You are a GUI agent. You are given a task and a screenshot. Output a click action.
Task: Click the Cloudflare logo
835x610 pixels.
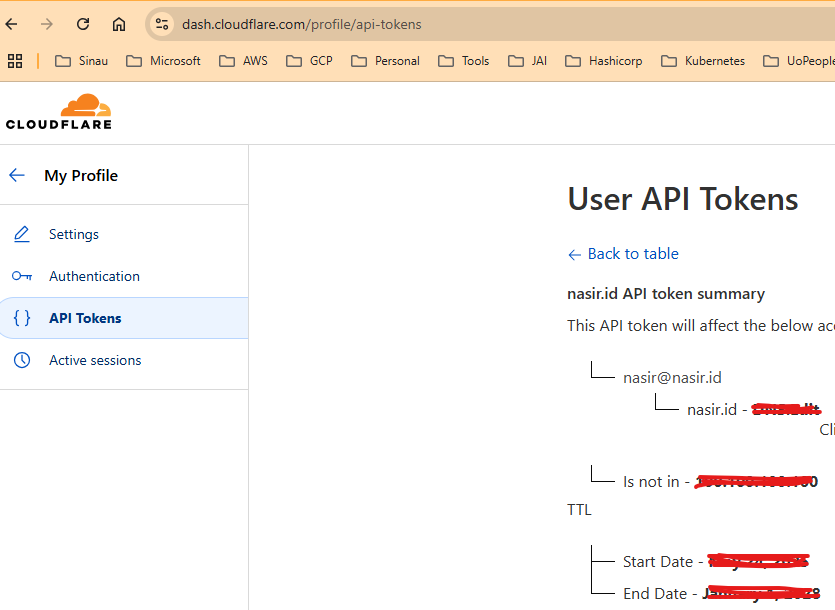(x=59, y=112)
